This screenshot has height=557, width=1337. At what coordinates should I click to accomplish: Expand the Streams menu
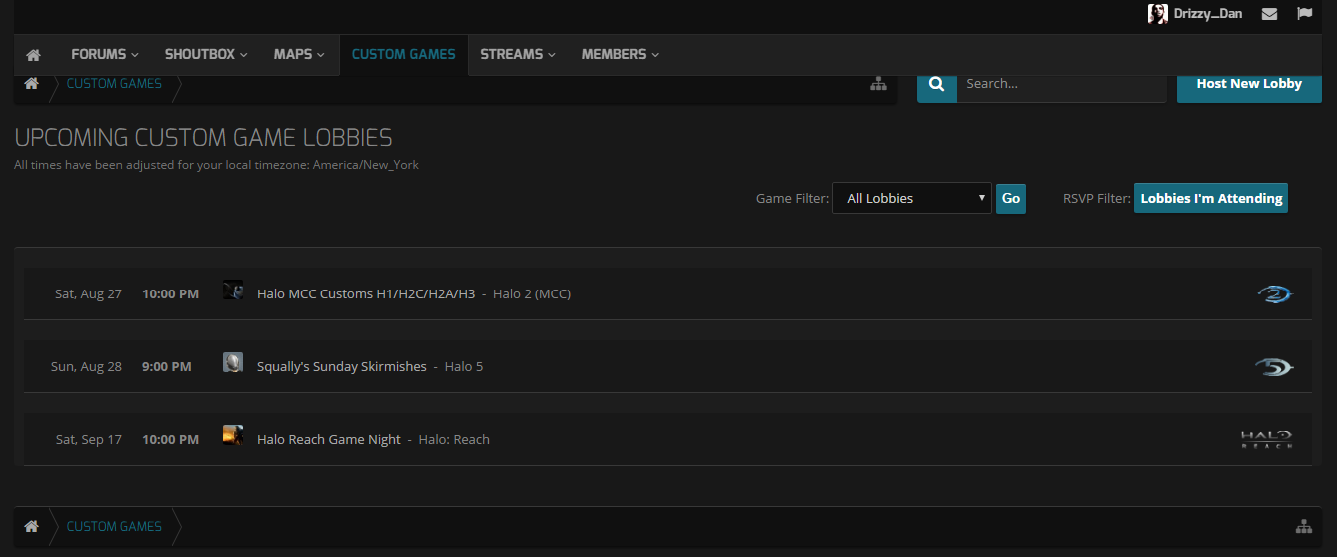[x=517, y=54]
